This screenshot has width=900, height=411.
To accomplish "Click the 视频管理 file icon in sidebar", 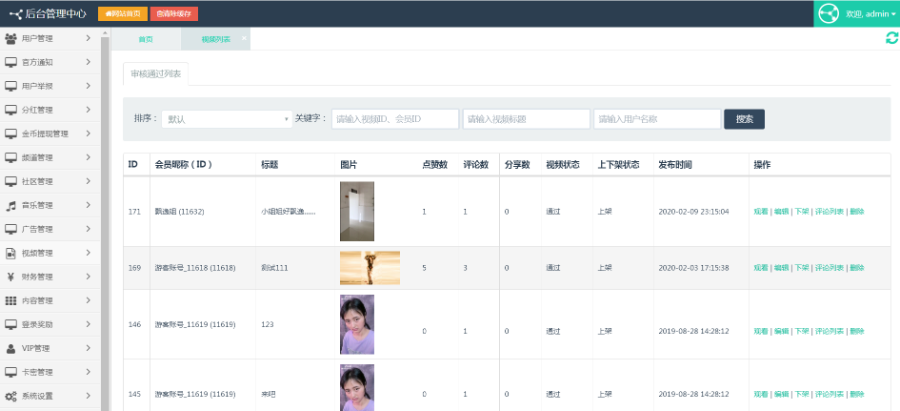I will [x=11, y=253].
